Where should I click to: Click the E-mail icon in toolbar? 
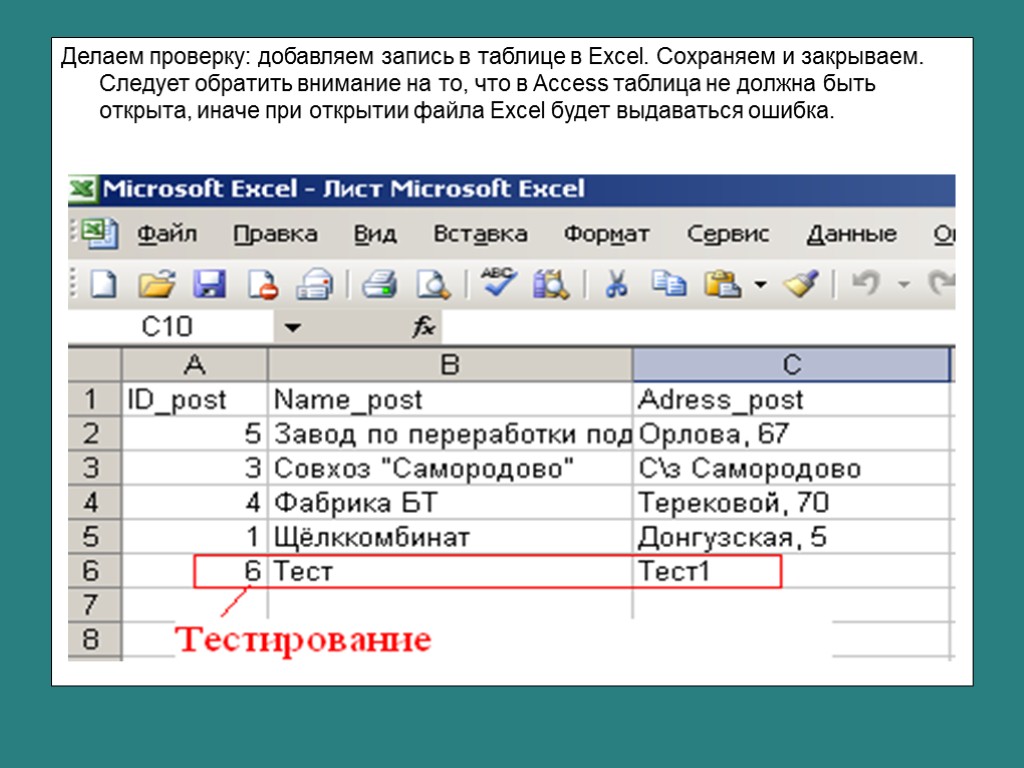click(314, 284)
